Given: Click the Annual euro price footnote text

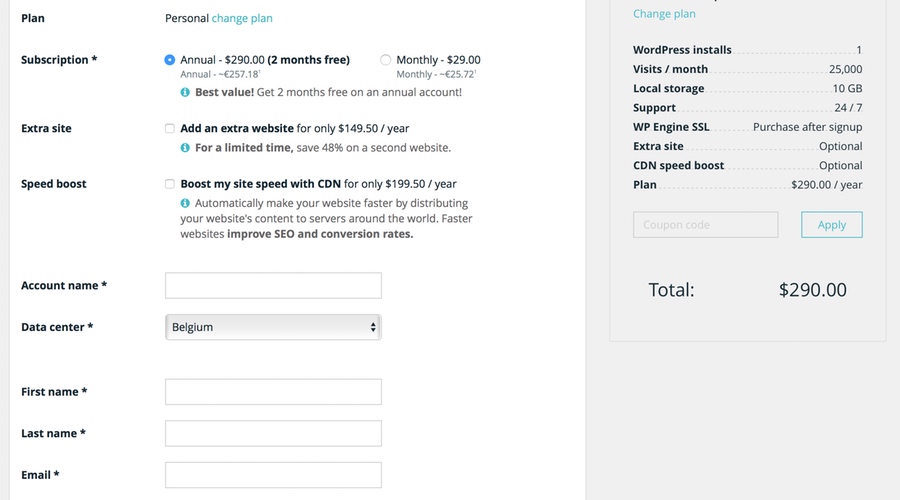Looking at the screenshot, I should [x=220, y=75].
